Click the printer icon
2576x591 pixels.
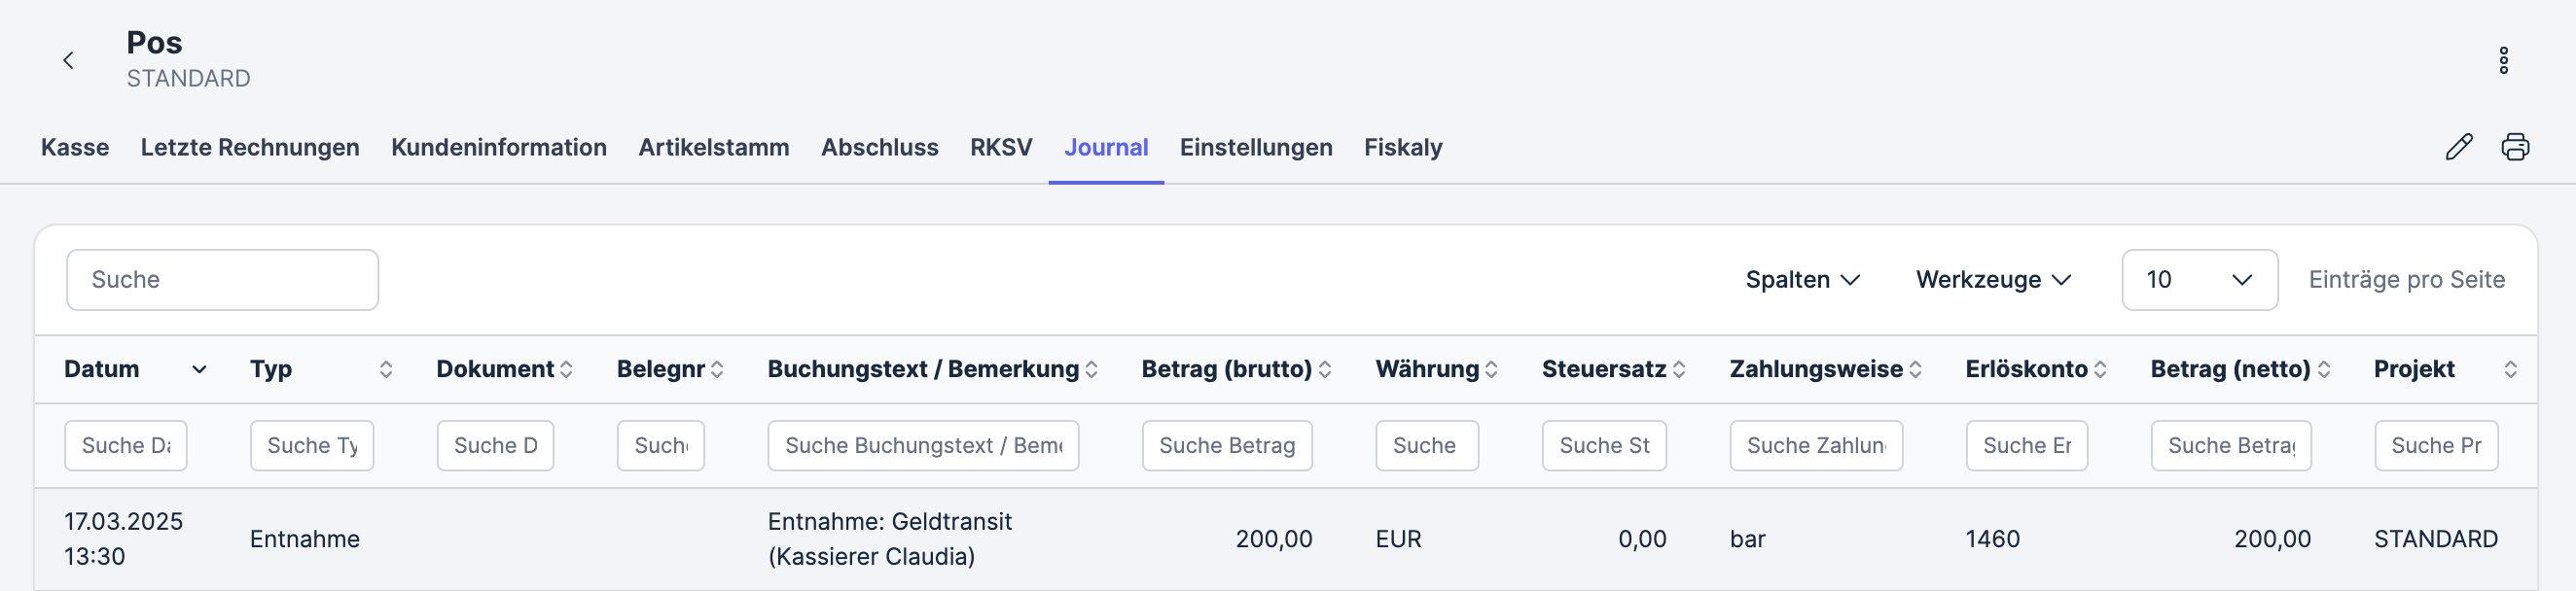tap(2515, 147)
